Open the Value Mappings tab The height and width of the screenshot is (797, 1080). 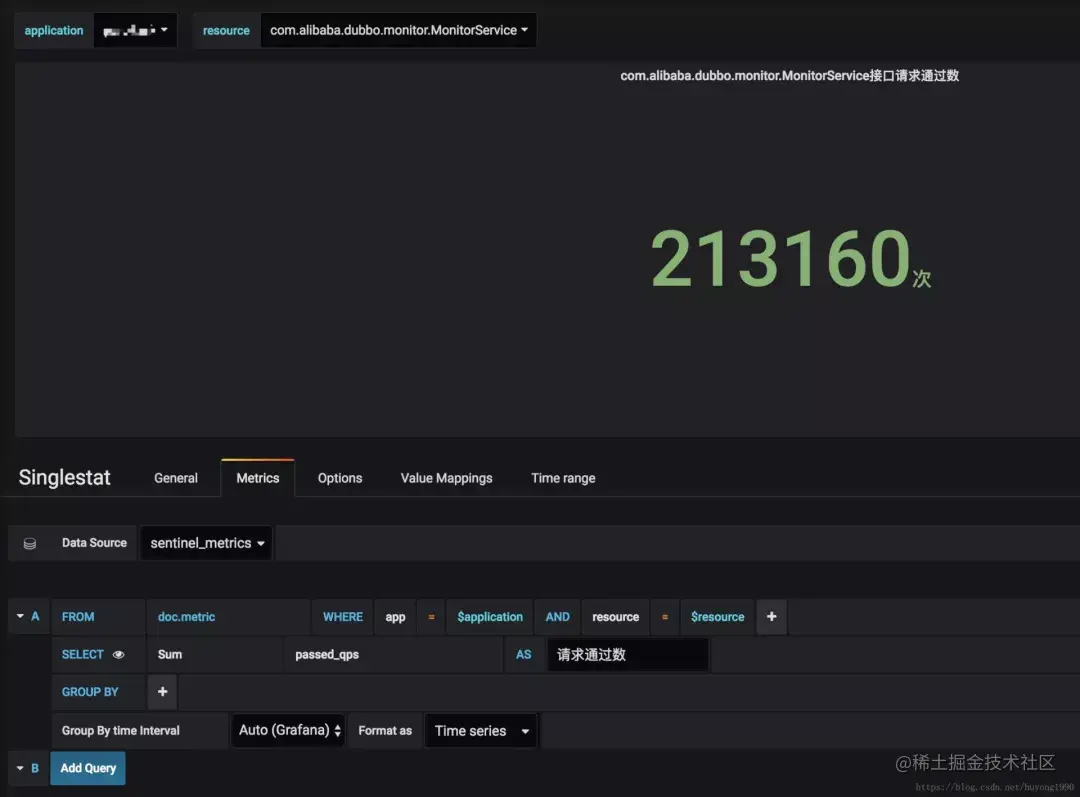pos(446,478)
